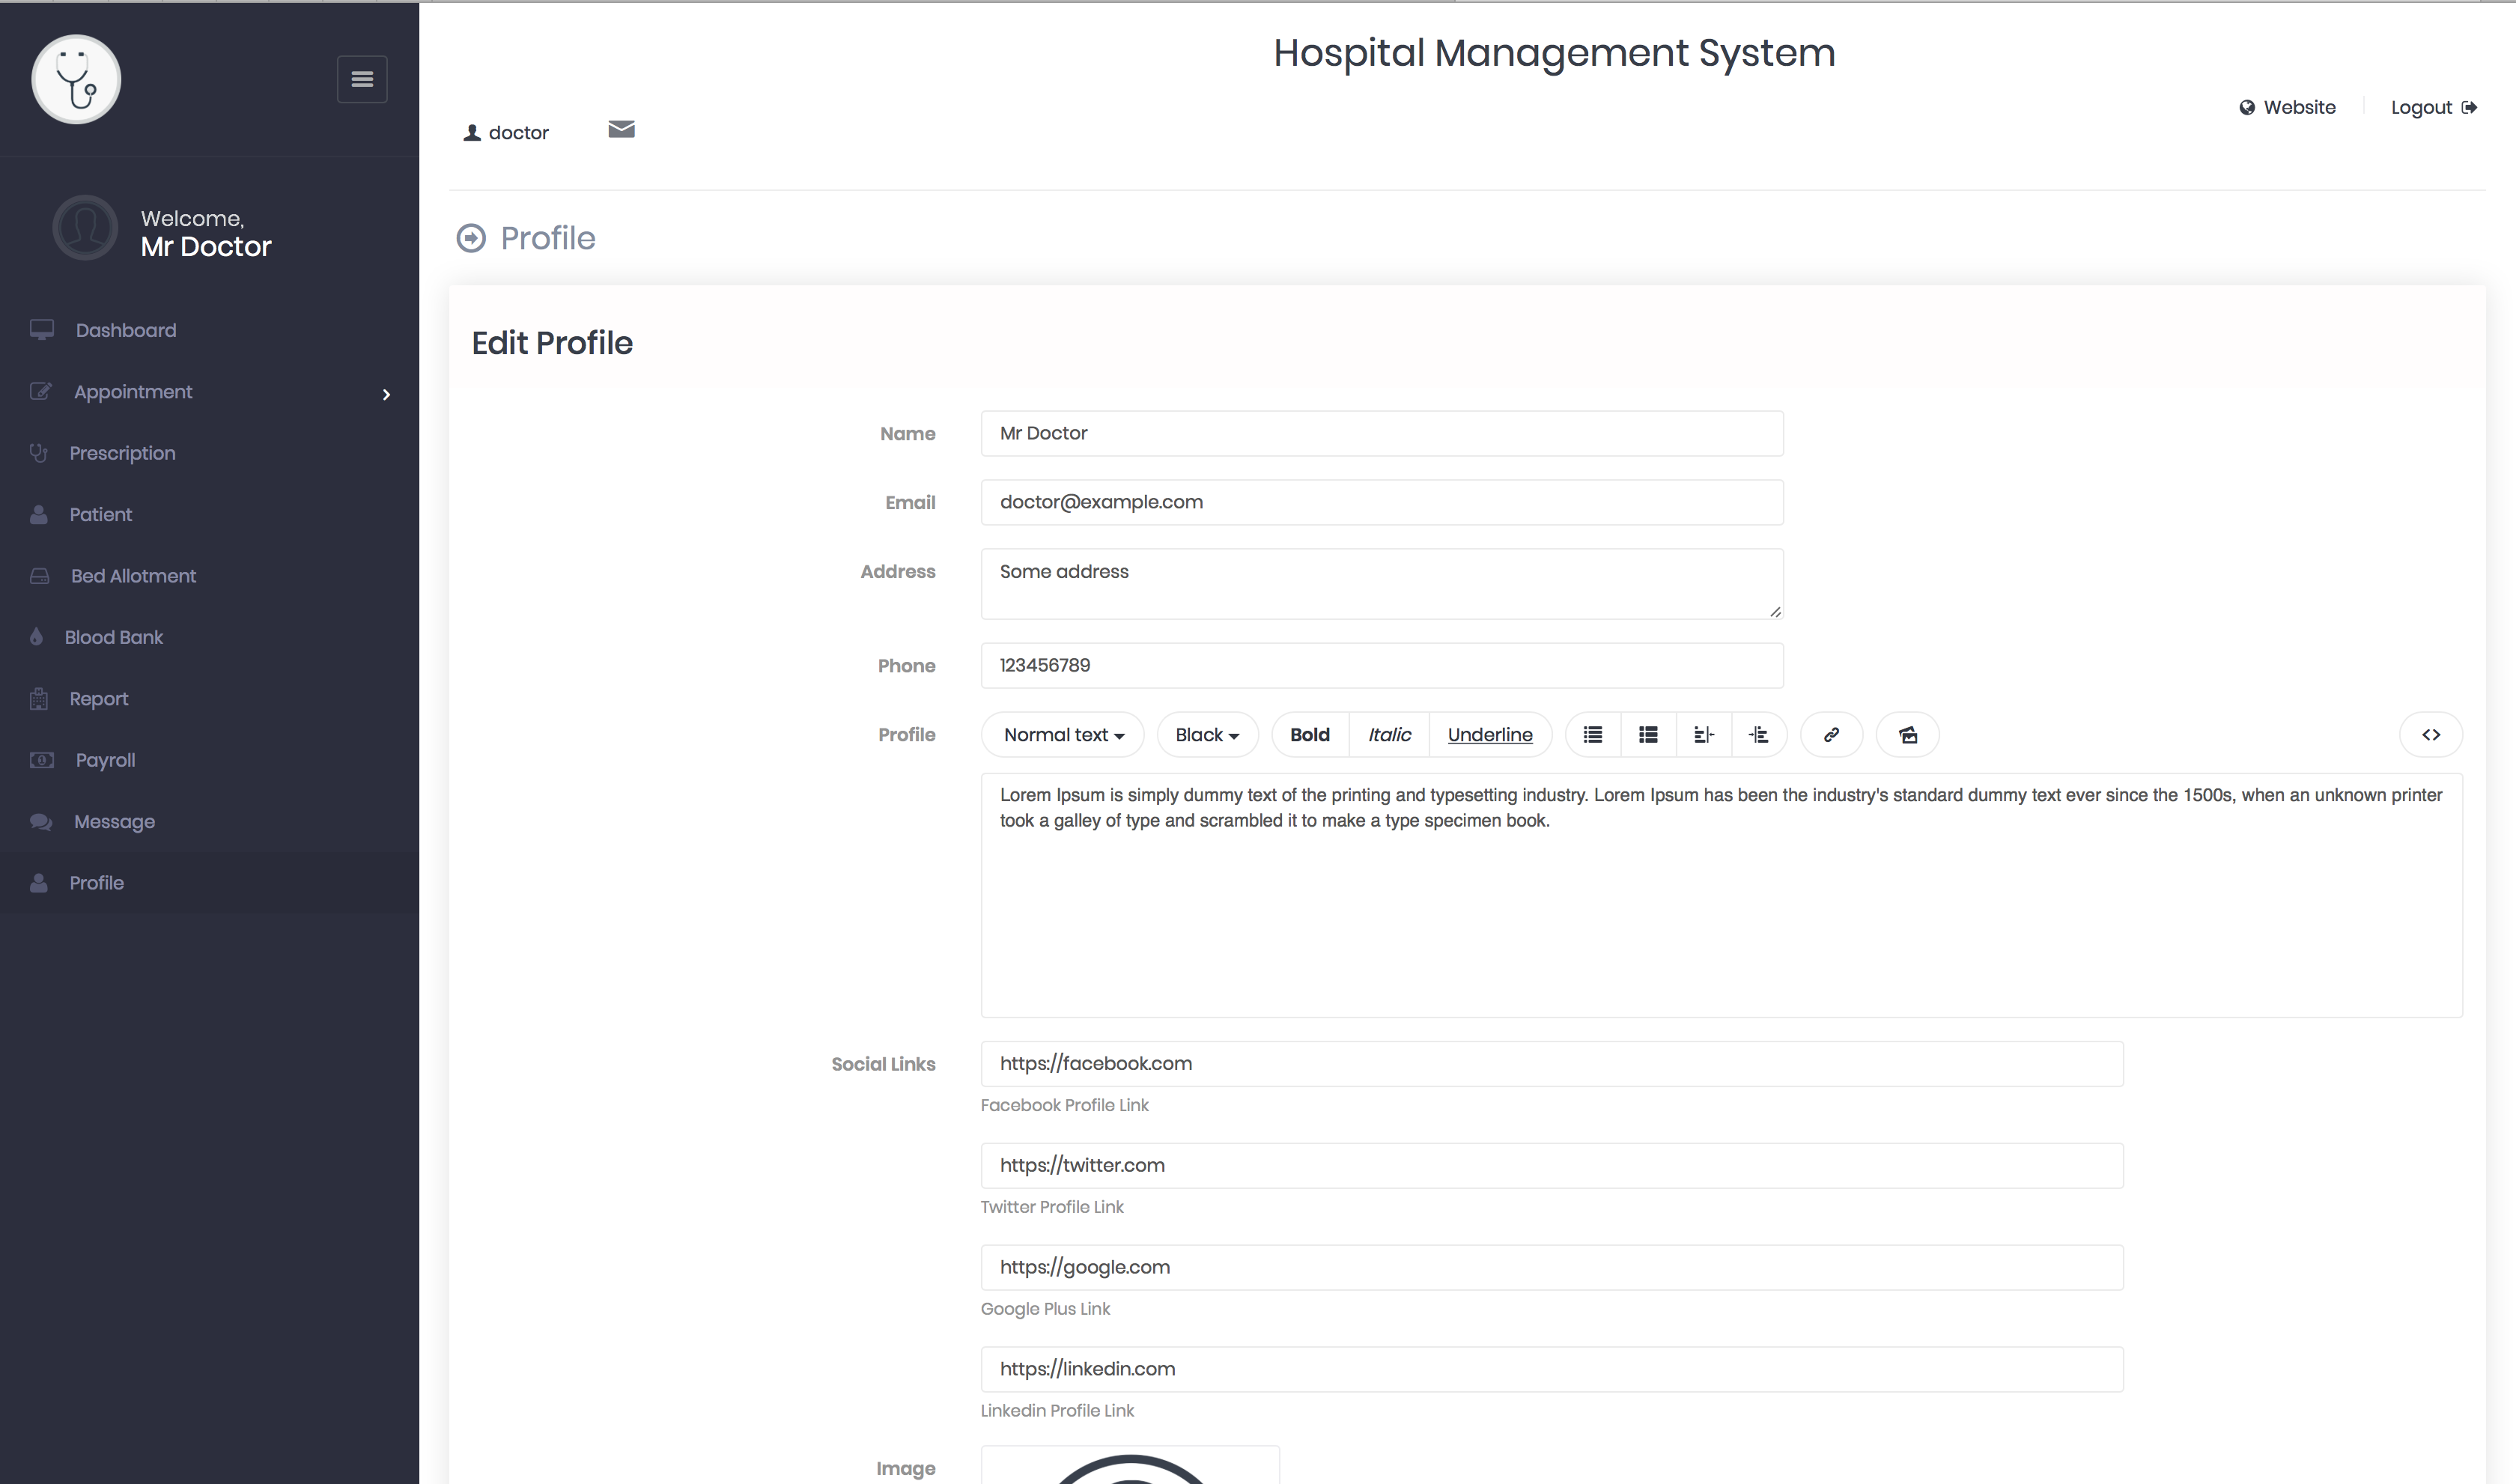Click the Payroll money icon

coord(42,760)
